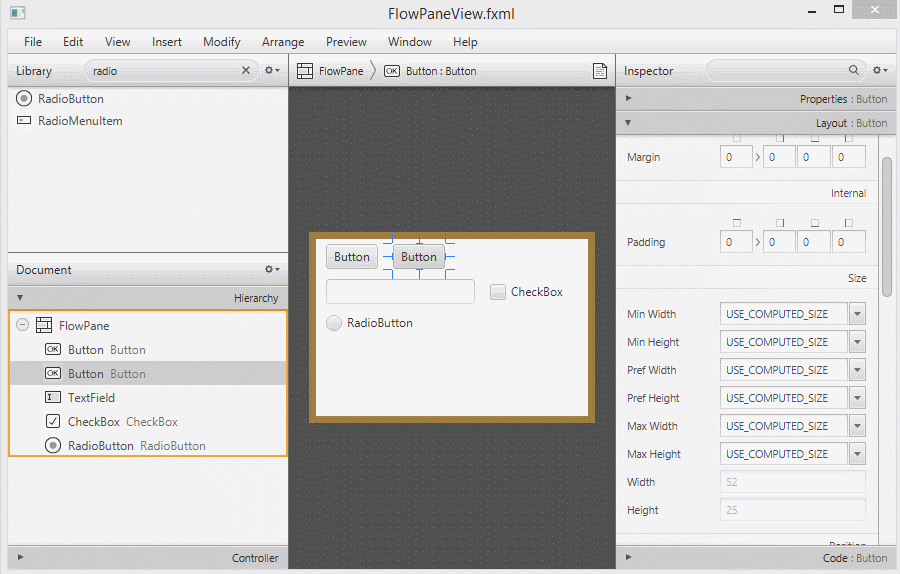Image resolution: width=900 pixels, height=574 pixels.
Task: Open the Preview menu
Action: [346, 42]
